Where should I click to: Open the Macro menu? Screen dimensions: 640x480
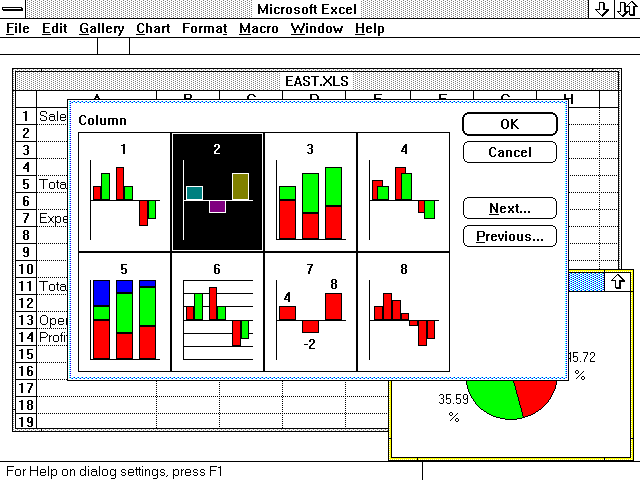coord(259,29)
